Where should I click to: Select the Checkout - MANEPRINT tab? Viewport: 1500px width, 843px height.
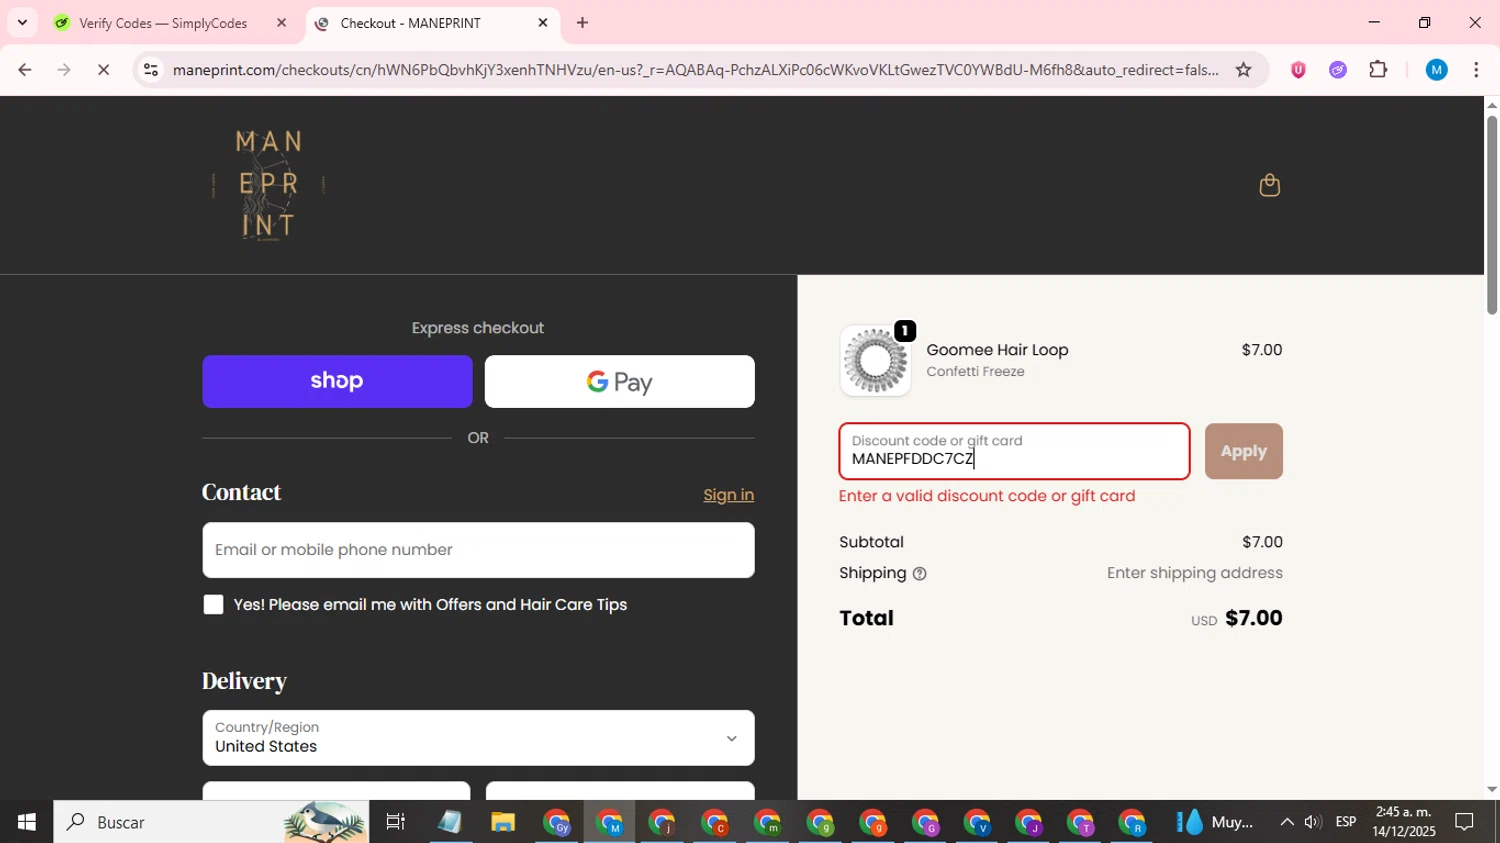click(x=410, y=23)
